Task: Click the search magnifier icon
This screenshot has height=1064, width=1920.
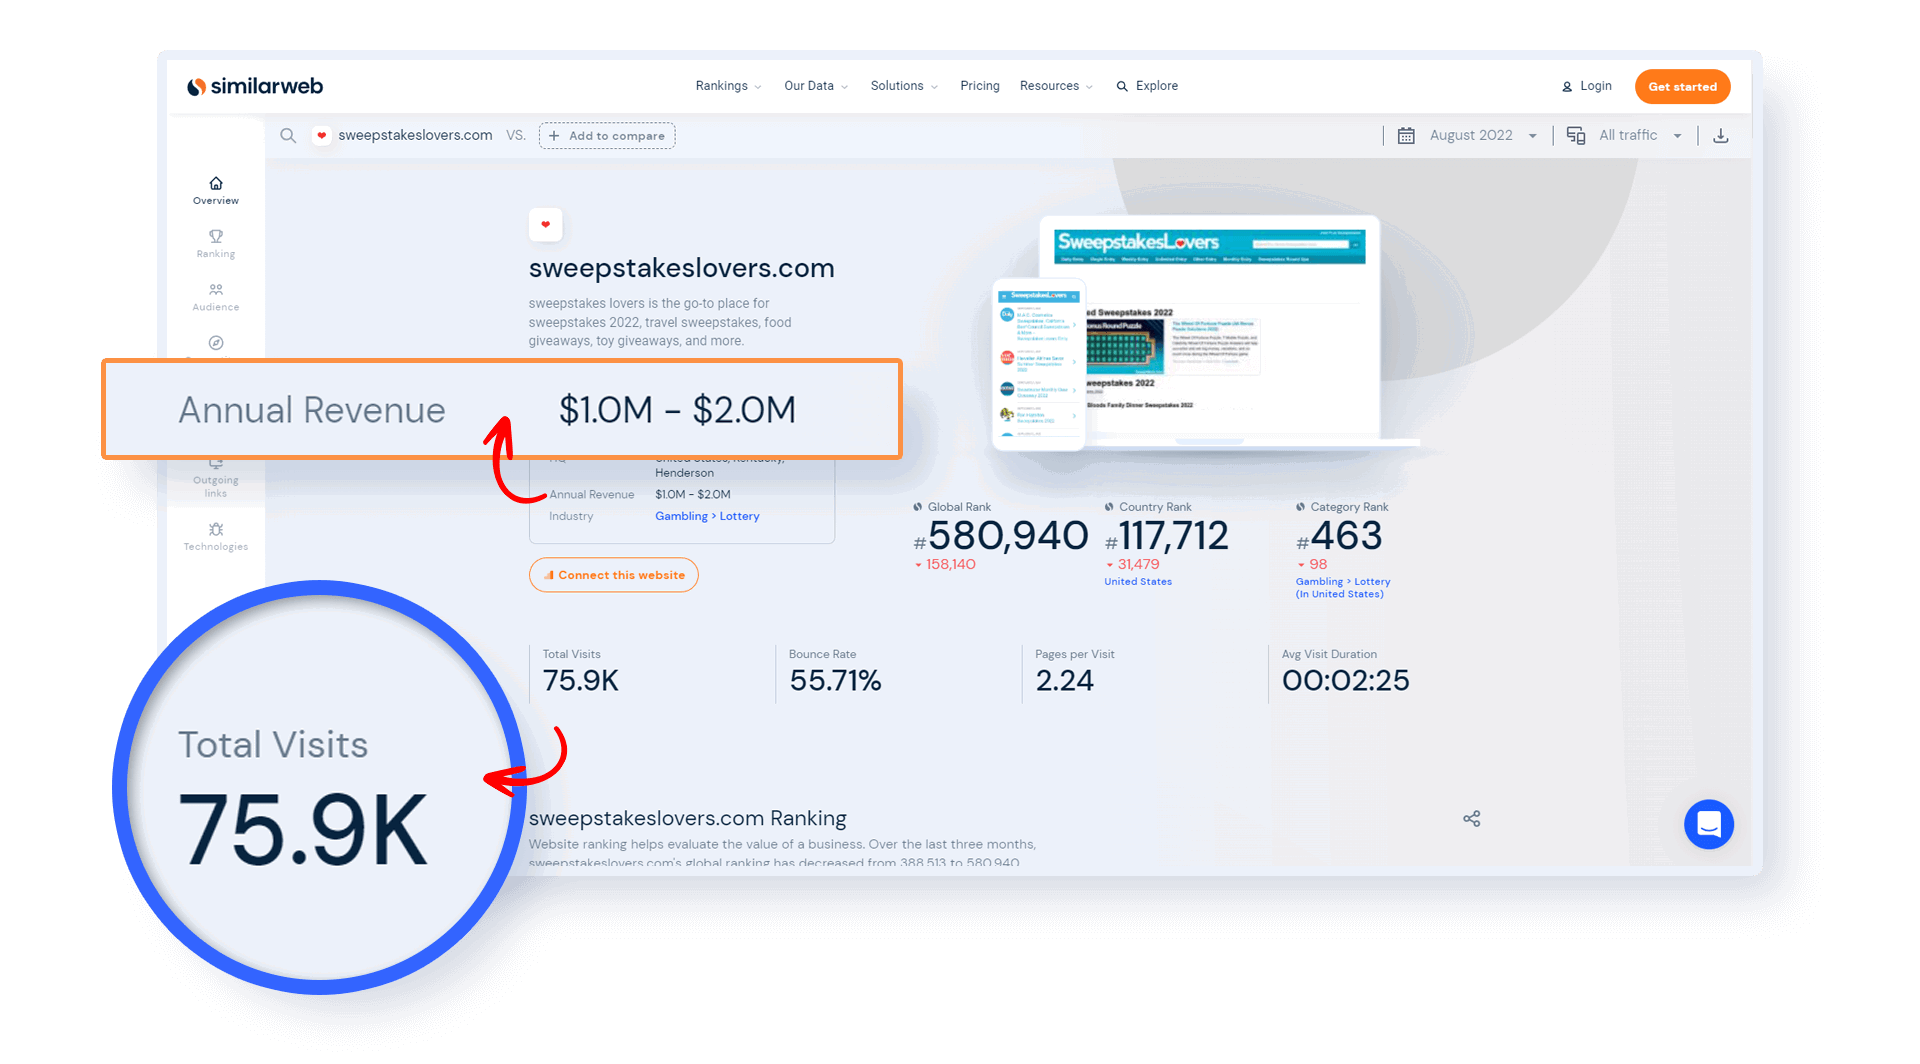Action: (288, 136)
